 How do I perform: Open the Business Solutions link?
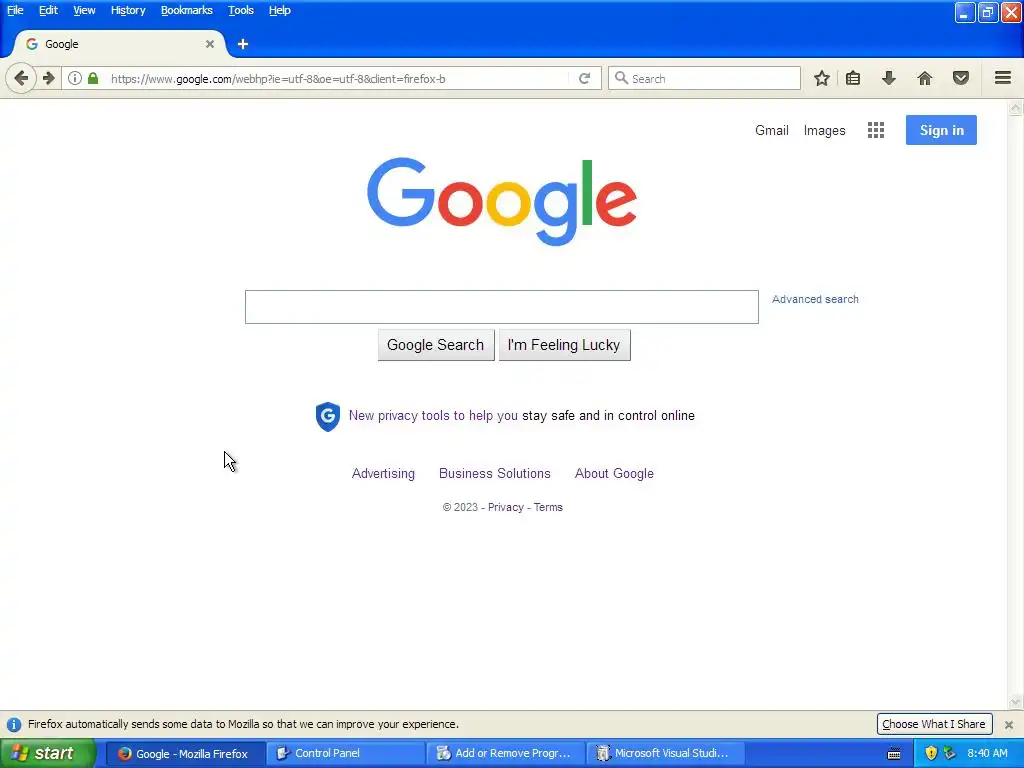494,473
